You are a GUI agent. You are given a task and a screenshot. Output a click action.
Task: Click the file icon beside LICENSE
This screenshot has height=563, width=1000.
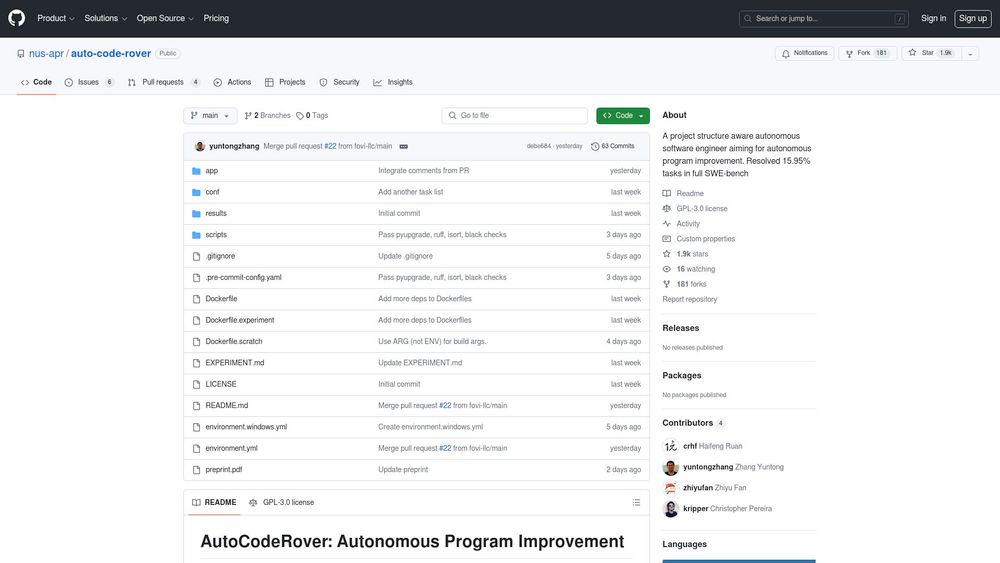[x=196, y=384]
